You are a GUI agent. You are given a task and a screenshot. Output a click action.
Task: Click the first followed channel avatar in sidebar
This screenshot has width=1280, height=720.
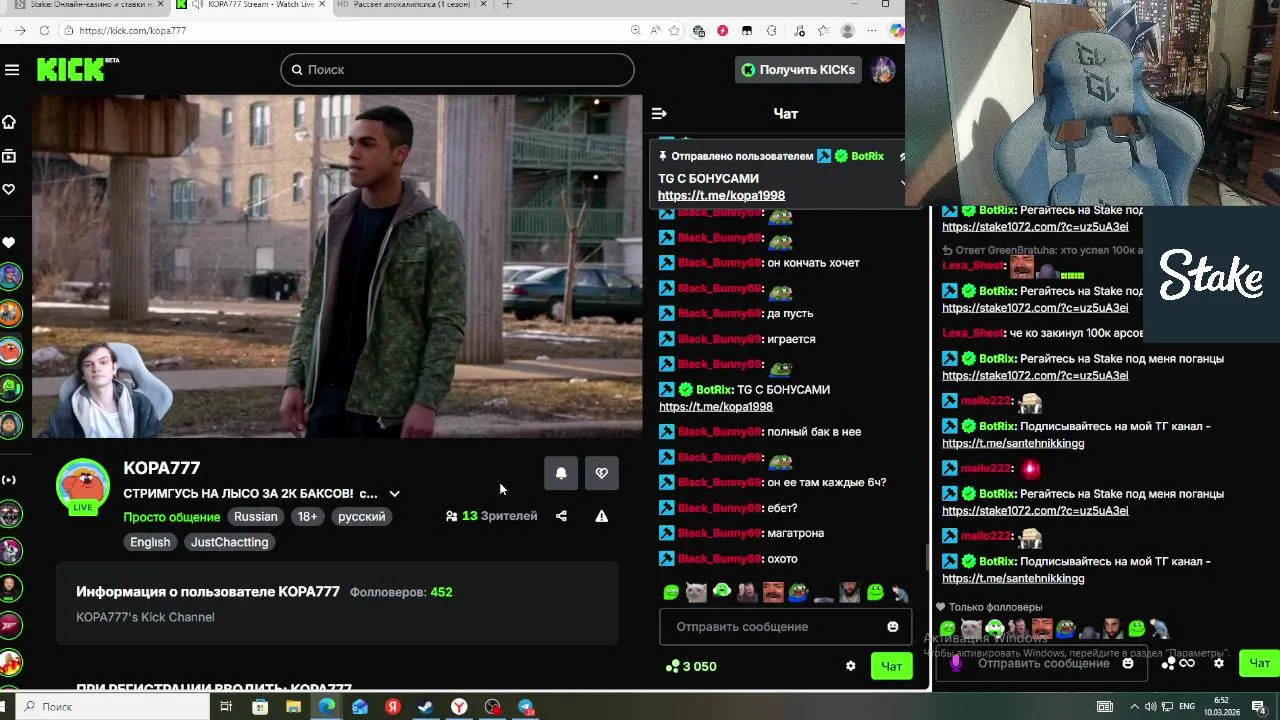pyautogui.click(x=9, y=276)
